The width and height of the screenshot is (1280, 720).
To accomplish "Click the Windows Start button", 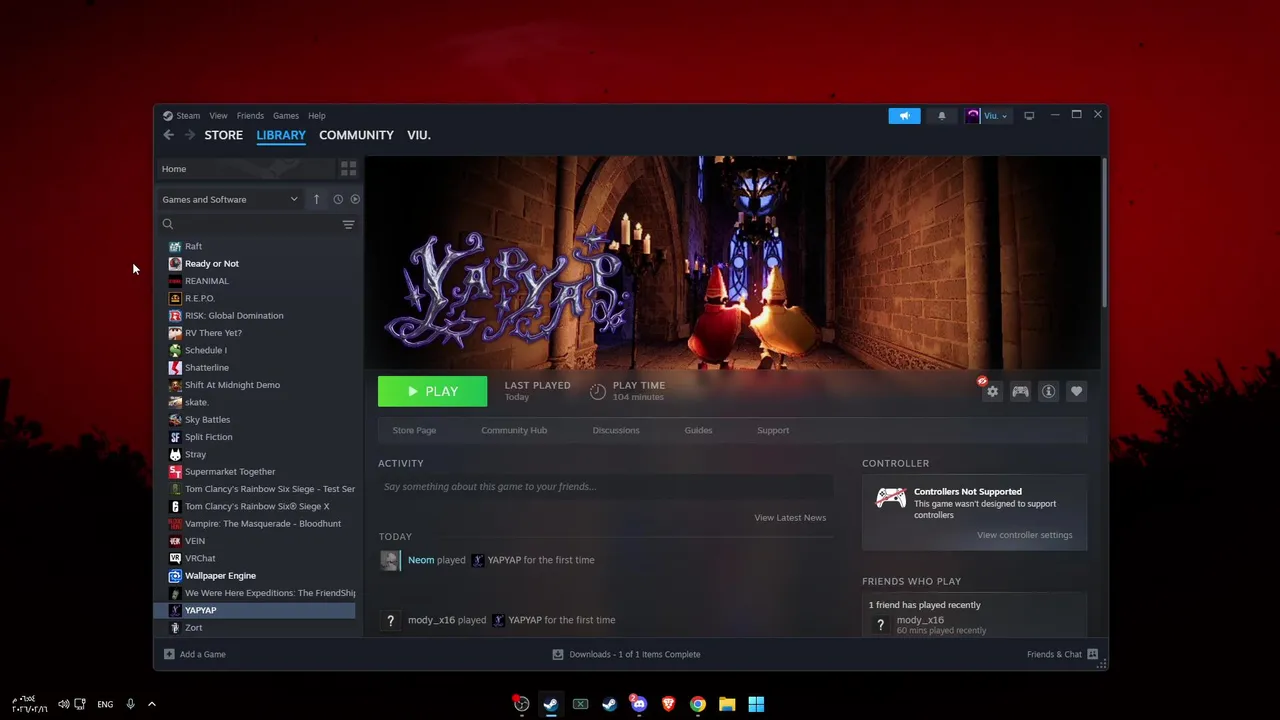I will click(x=756, y=704).
